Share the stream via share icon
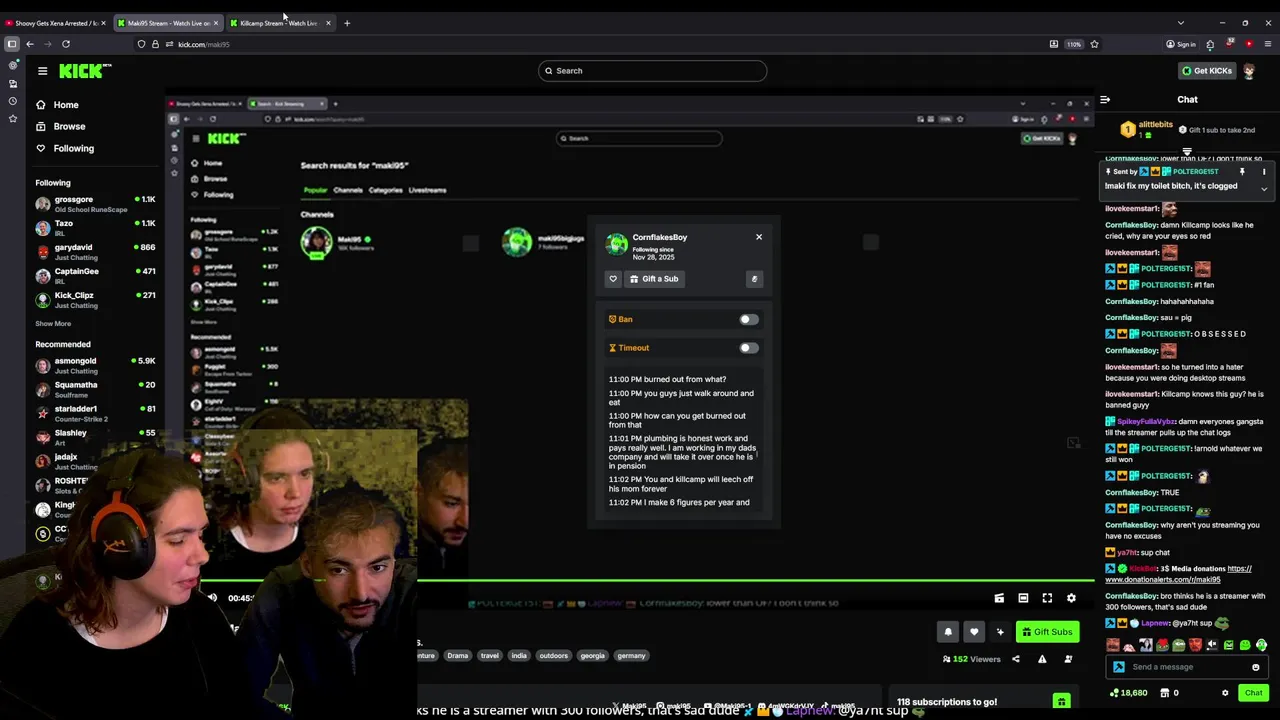 tap(1016, 659)
